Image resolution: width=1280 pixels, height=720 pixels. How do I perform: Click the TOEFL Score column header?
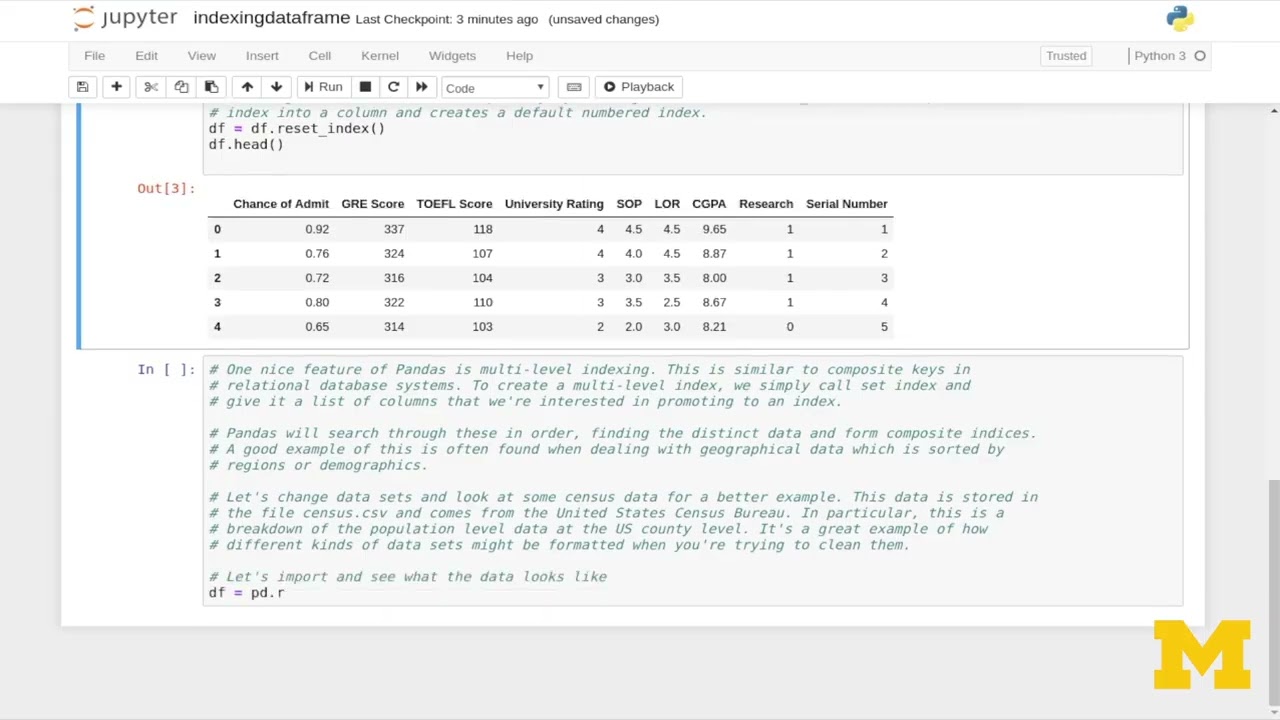tap(454, 204)
